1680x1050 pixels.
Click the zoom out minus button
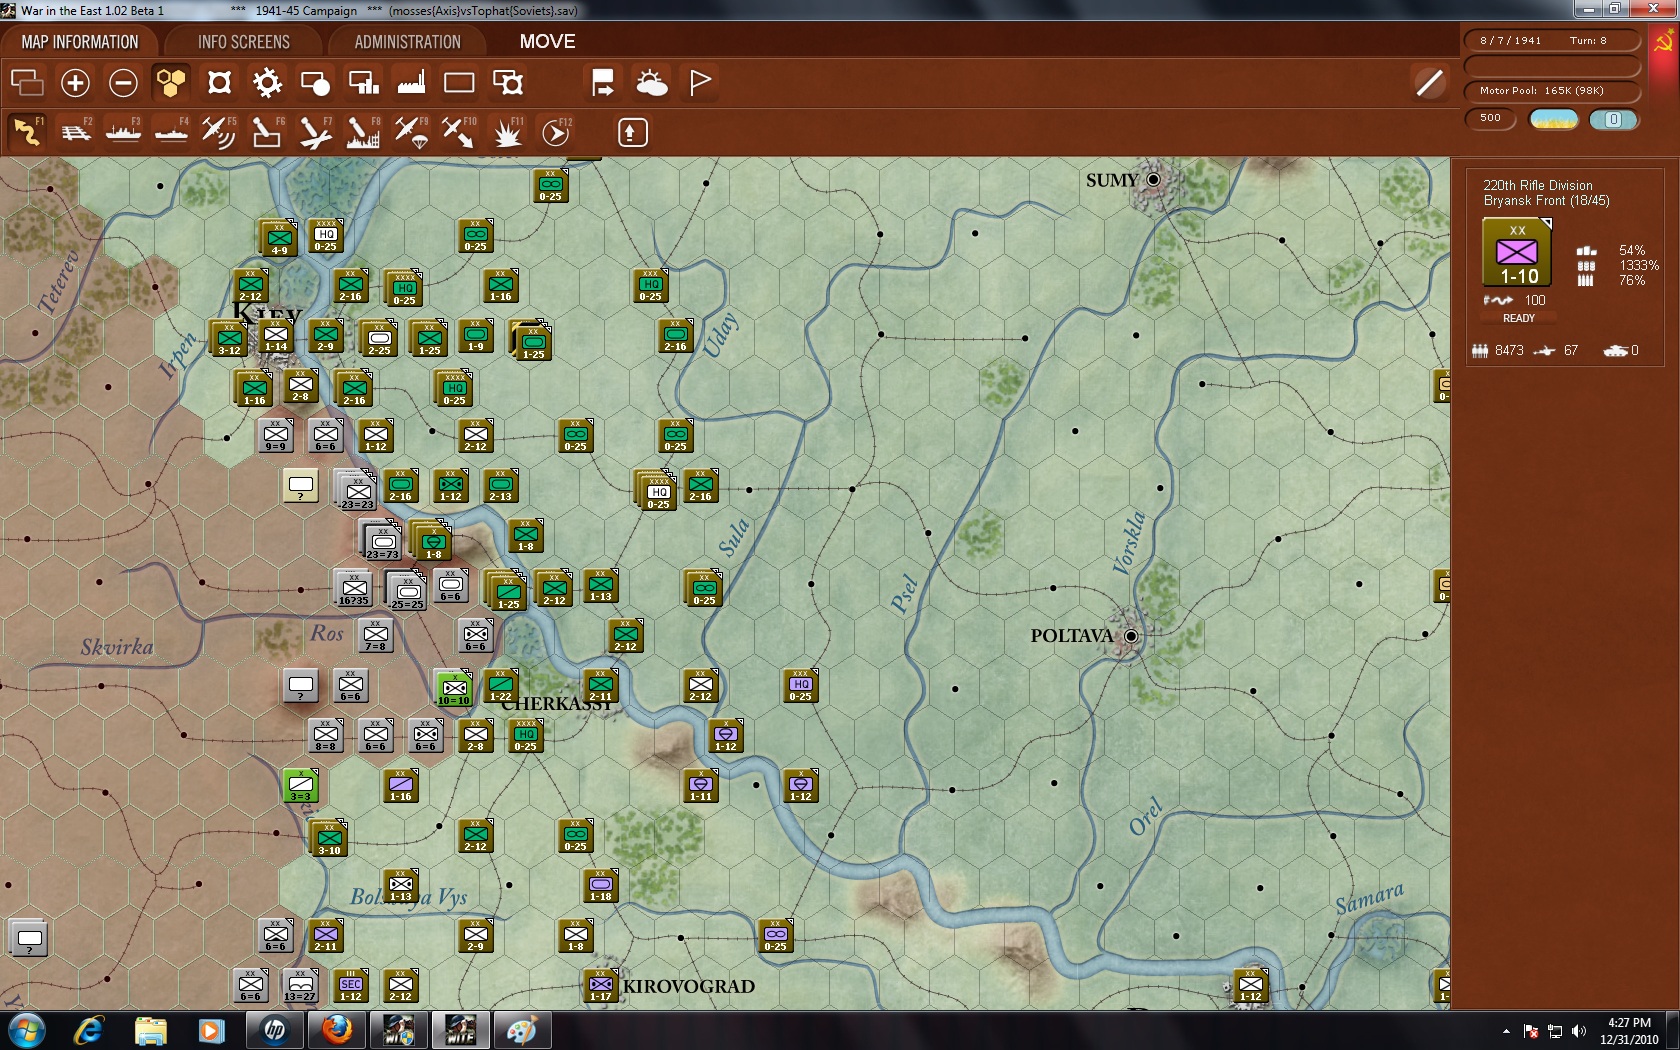tap(123, 83)
